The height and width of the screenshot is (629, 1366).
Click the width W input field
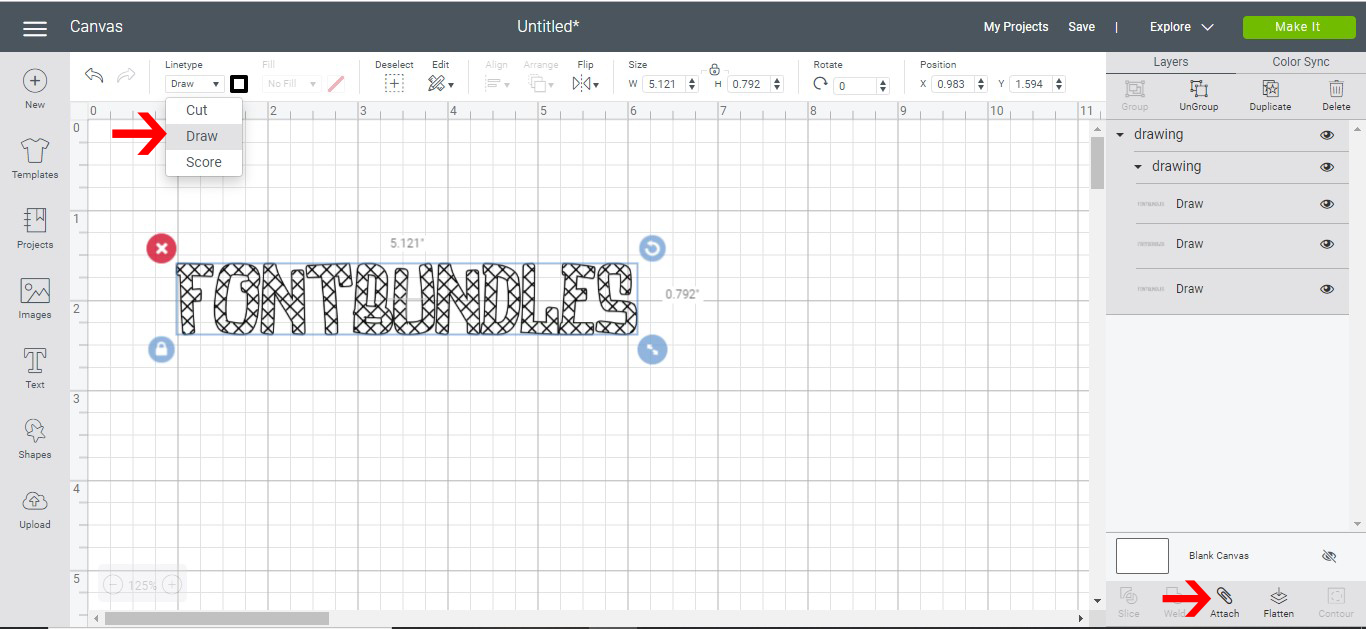(664, 84)
